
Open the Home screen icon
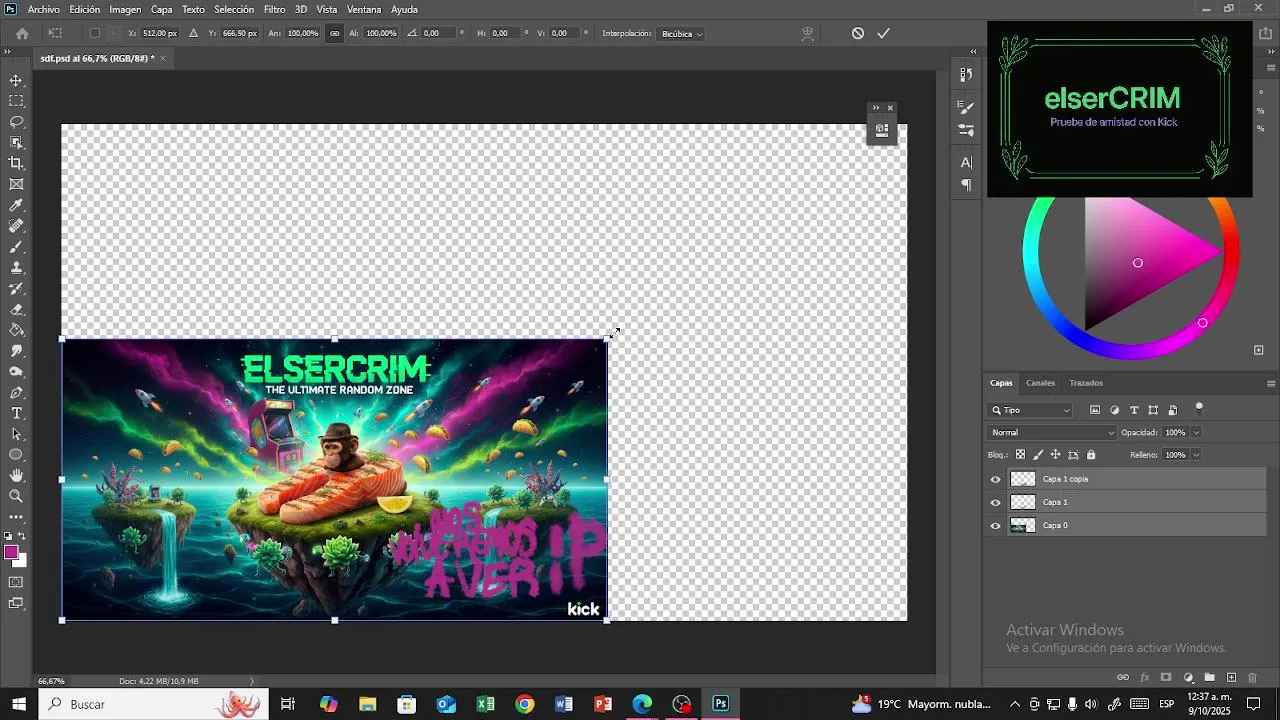click(x=22, y=33)
